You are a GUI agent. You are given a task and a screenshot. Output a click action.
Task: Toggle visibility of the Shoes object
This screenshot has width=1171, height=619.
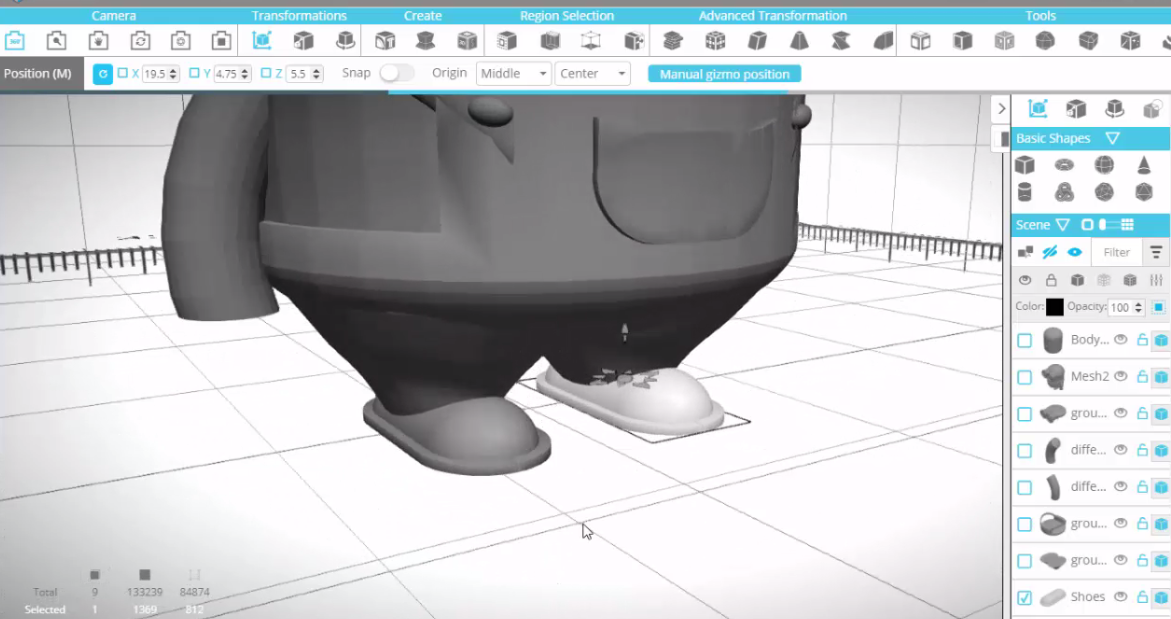pos(1120,597)
